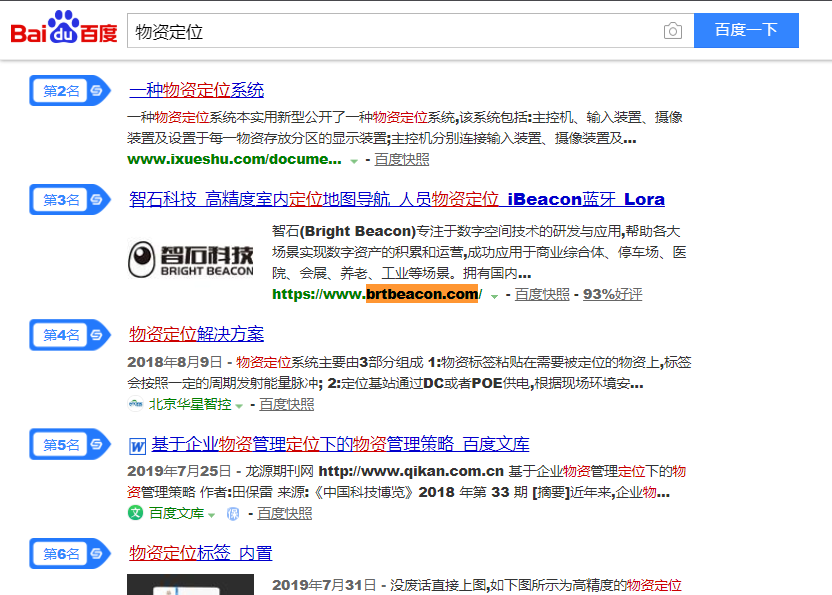Expand the arrow after www.ixueshu.com URL

click(354, 161)
